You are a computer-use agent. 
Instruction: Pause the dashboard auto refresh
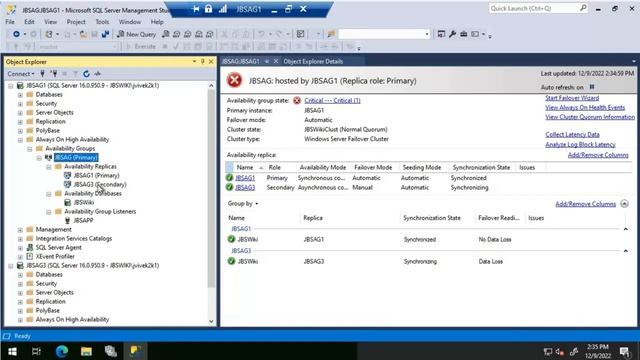pyautogui.click(x=592, y=87)
